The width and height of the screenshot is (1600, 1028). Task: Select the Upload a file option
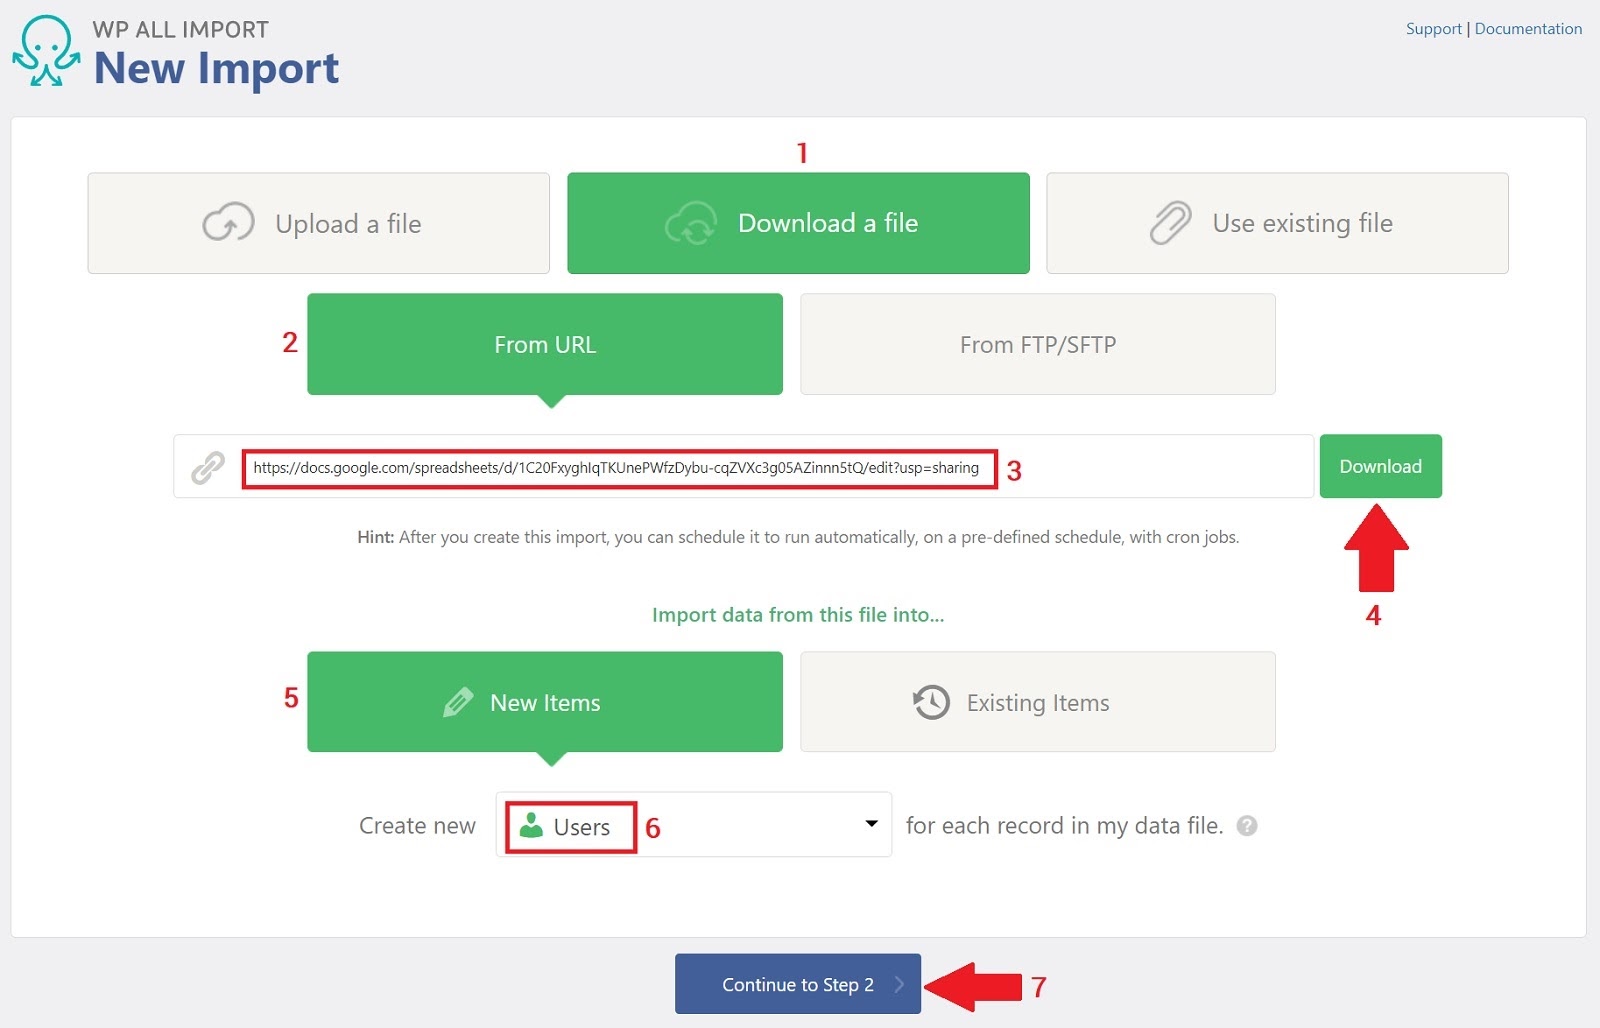pos(318,223)
